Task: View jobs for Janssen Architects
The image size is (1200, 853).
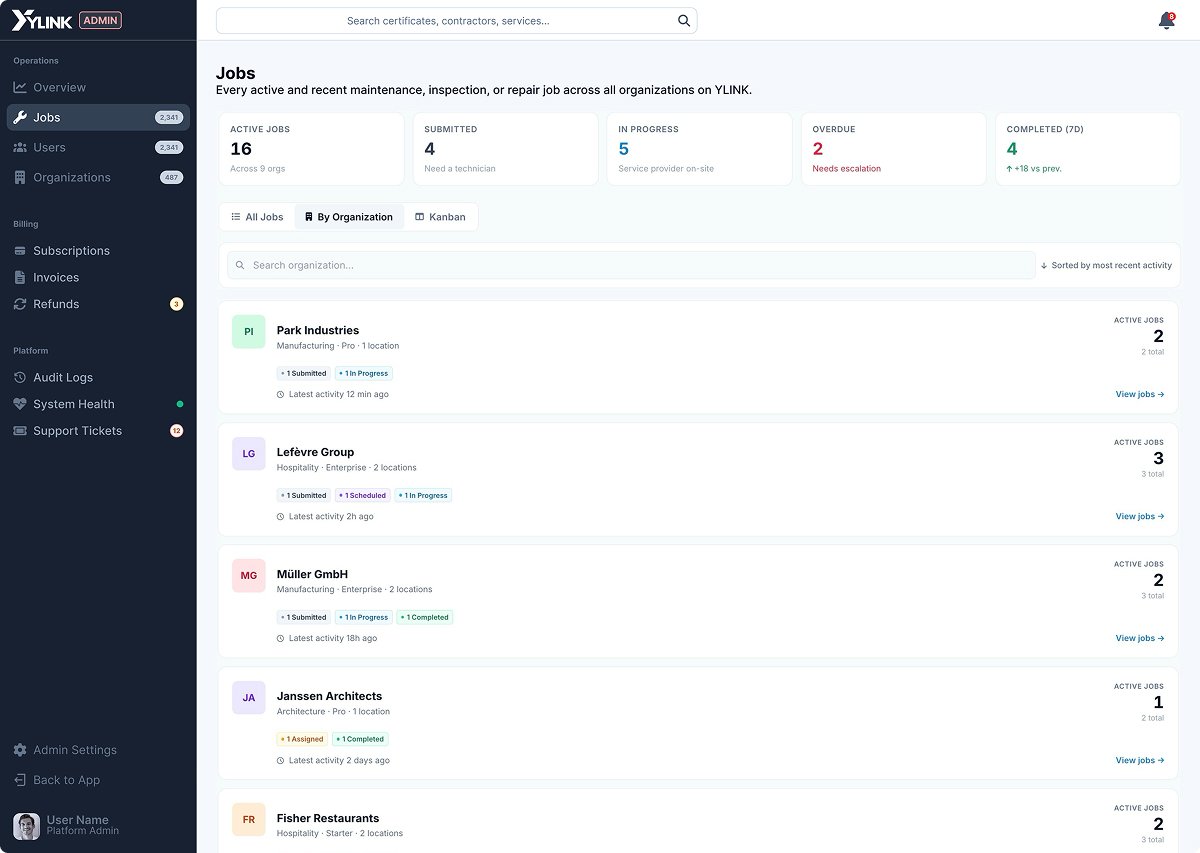Action: point(1140,761)
